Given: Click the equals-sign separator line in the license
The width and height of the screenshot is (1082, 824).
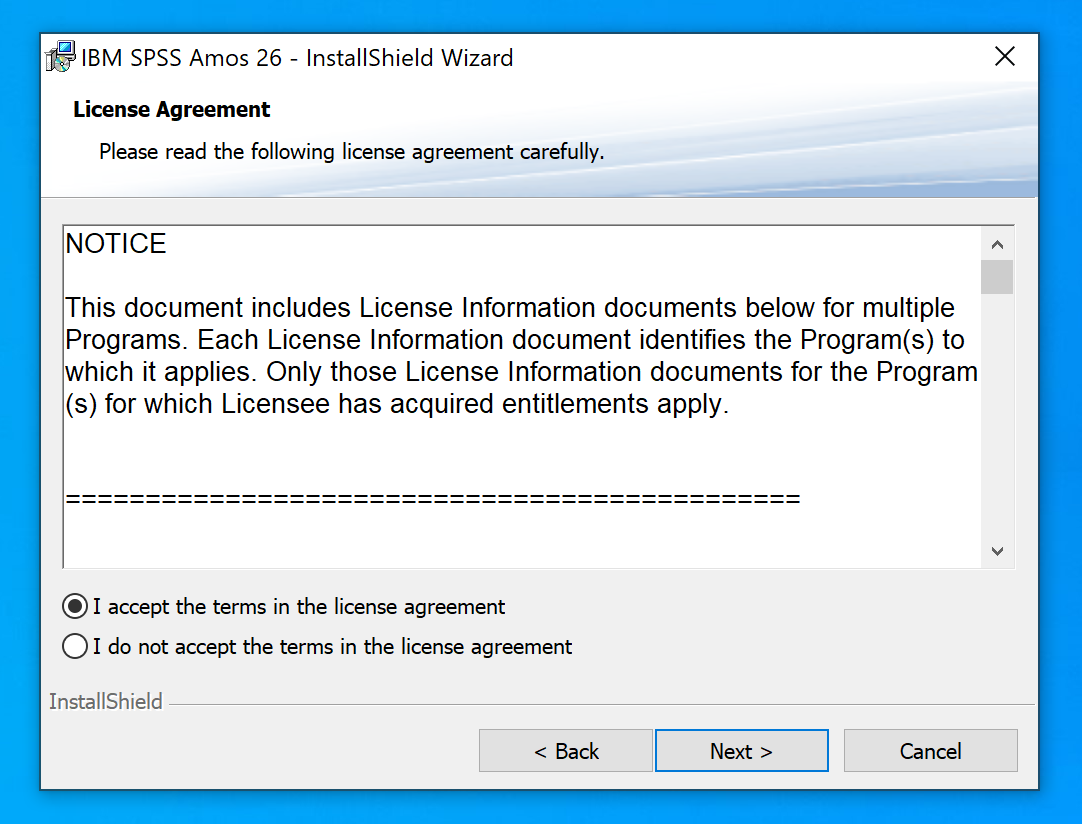Looking at the screenshot, I should [432, 498].
